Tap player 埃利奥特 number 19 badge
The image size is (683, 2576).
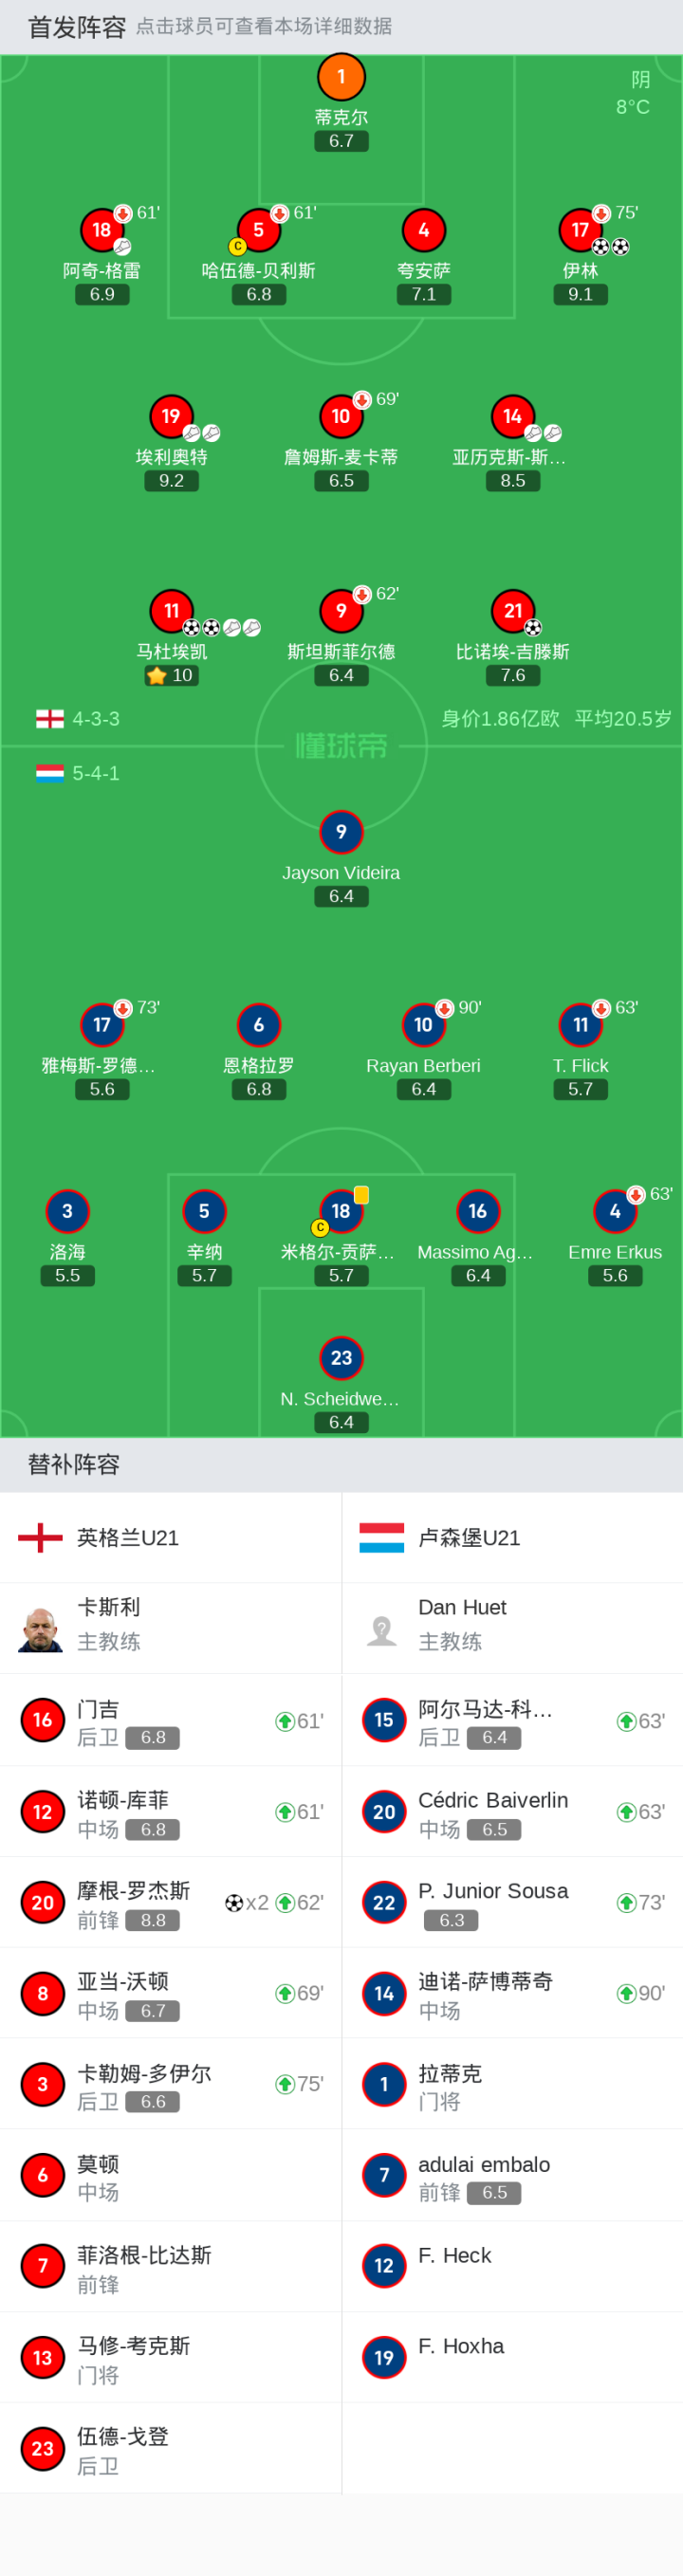(171, 417)
